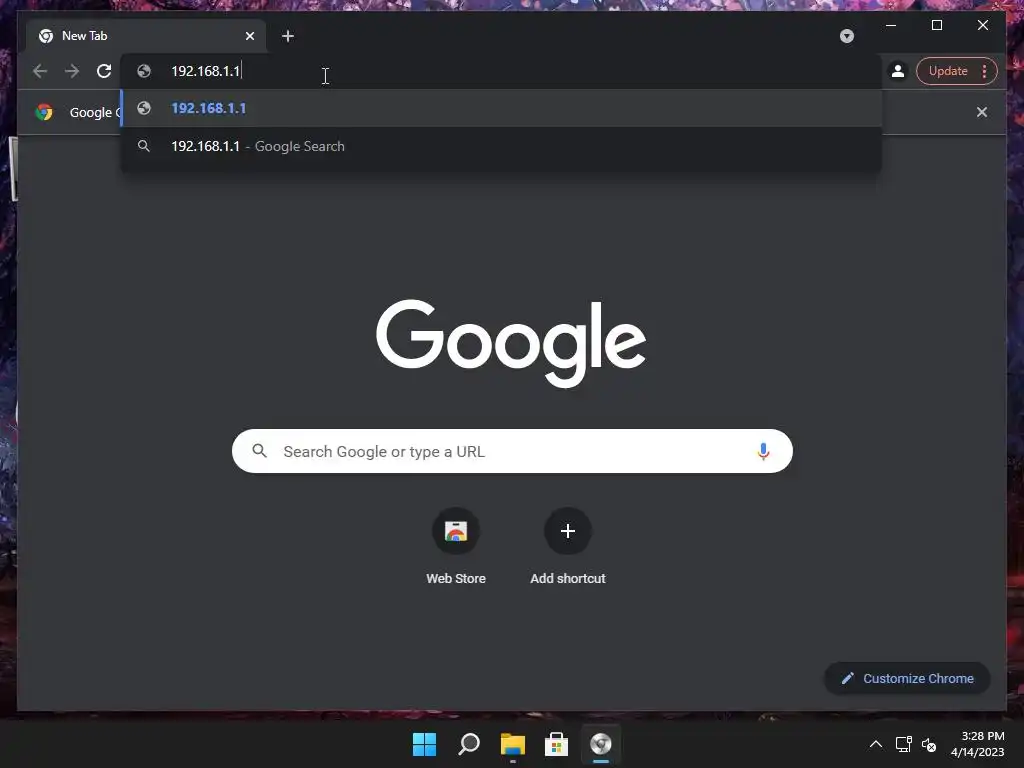Select the New Tab tab
1024x768 pixels.
coord(146,36)
